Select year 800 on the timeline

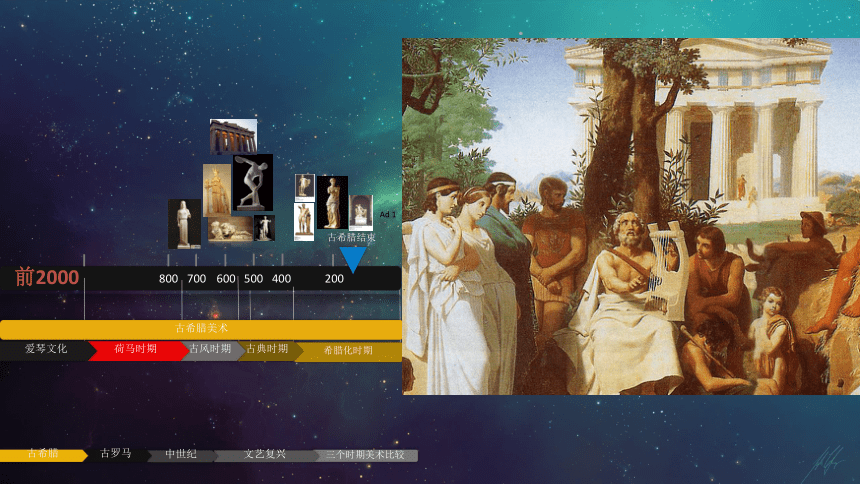click(168, 279)
